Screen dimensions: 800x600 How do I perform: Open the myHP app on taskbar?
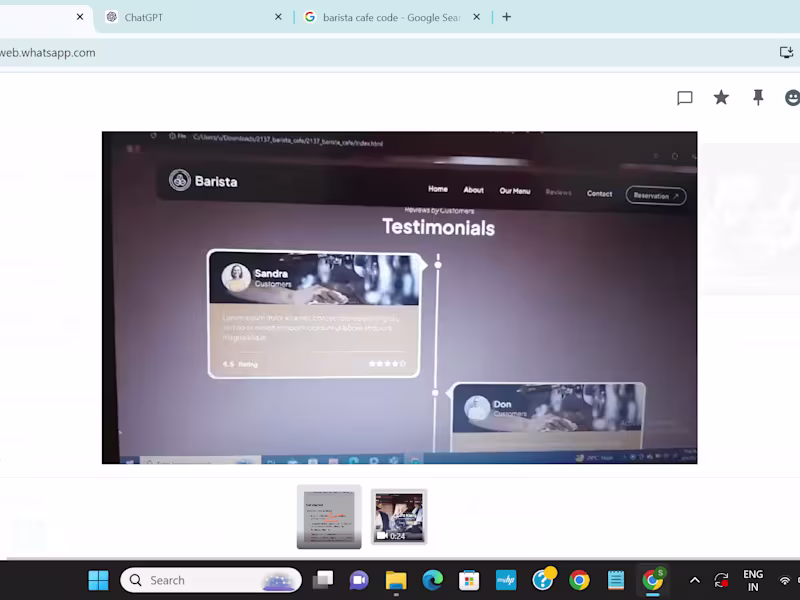[x=506, y=580]
